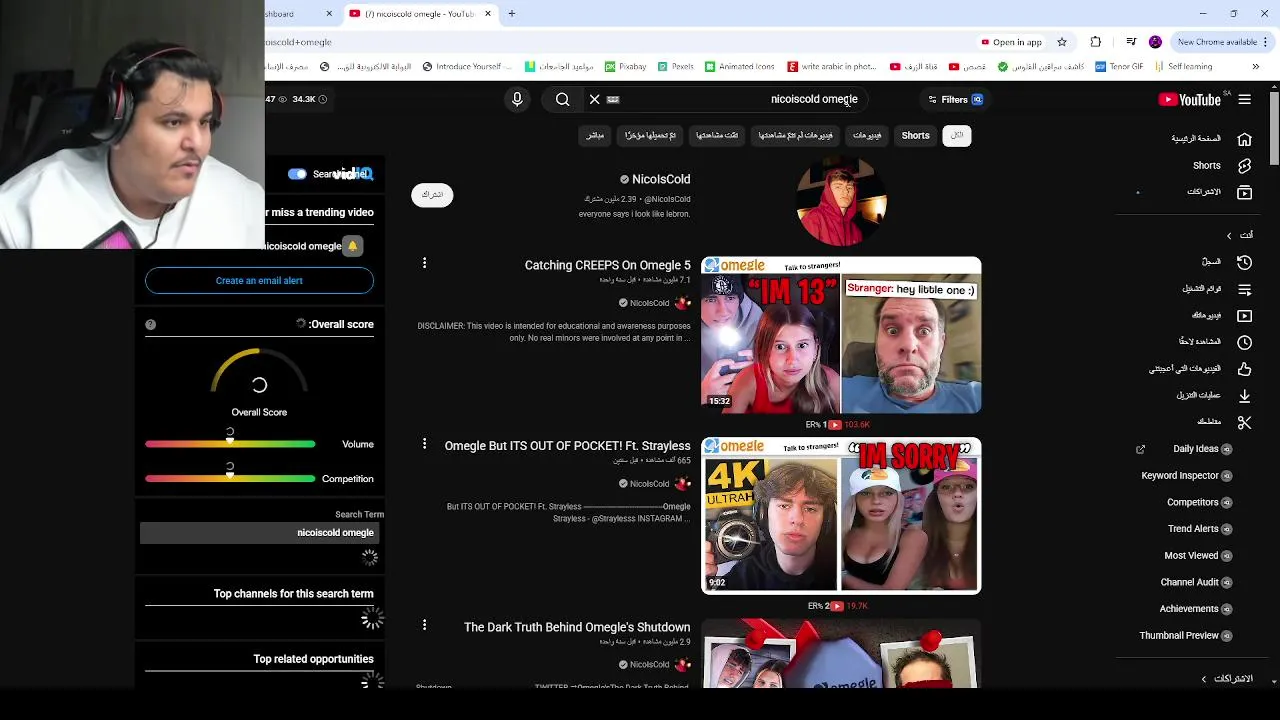This screenshot has width=1280, height=720.
Task: Show more bookmarks with double chevron
Action: point(1255,67)
